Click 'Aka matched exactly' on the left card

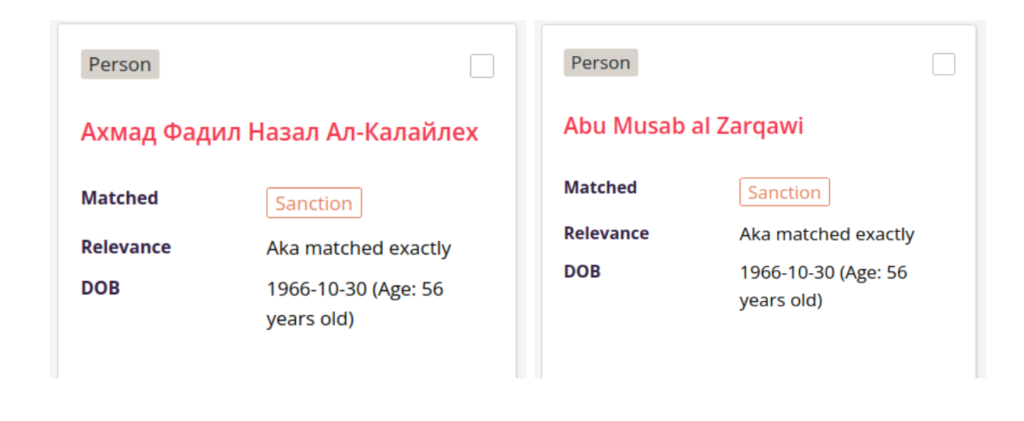[358, 248]
